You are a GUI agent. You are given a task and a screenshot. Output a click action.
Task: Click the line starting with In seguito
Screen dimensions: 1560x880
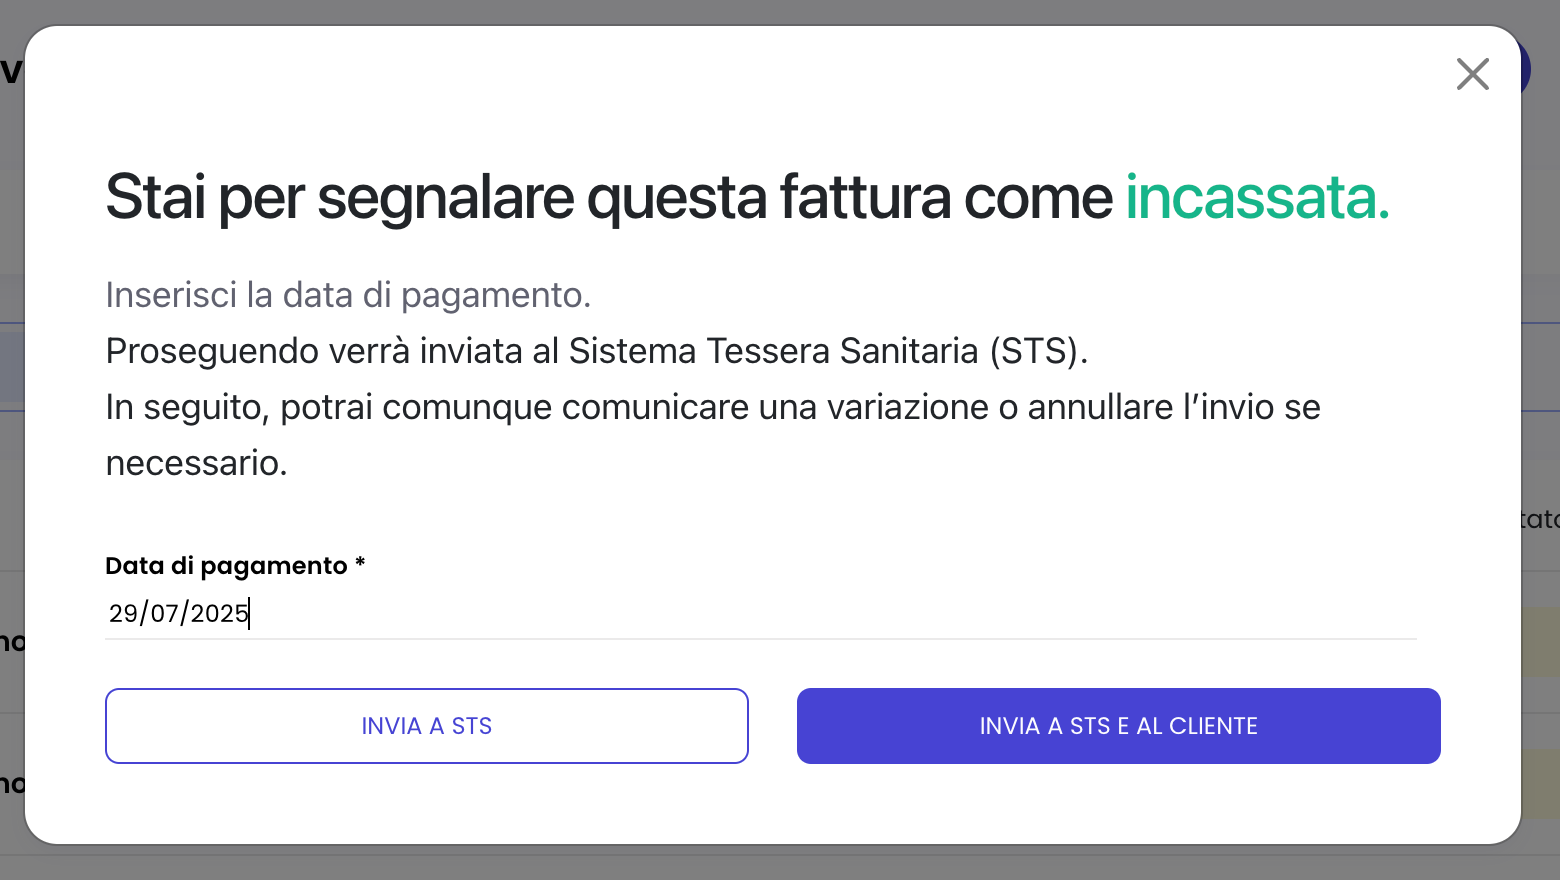tap(713, 407)
